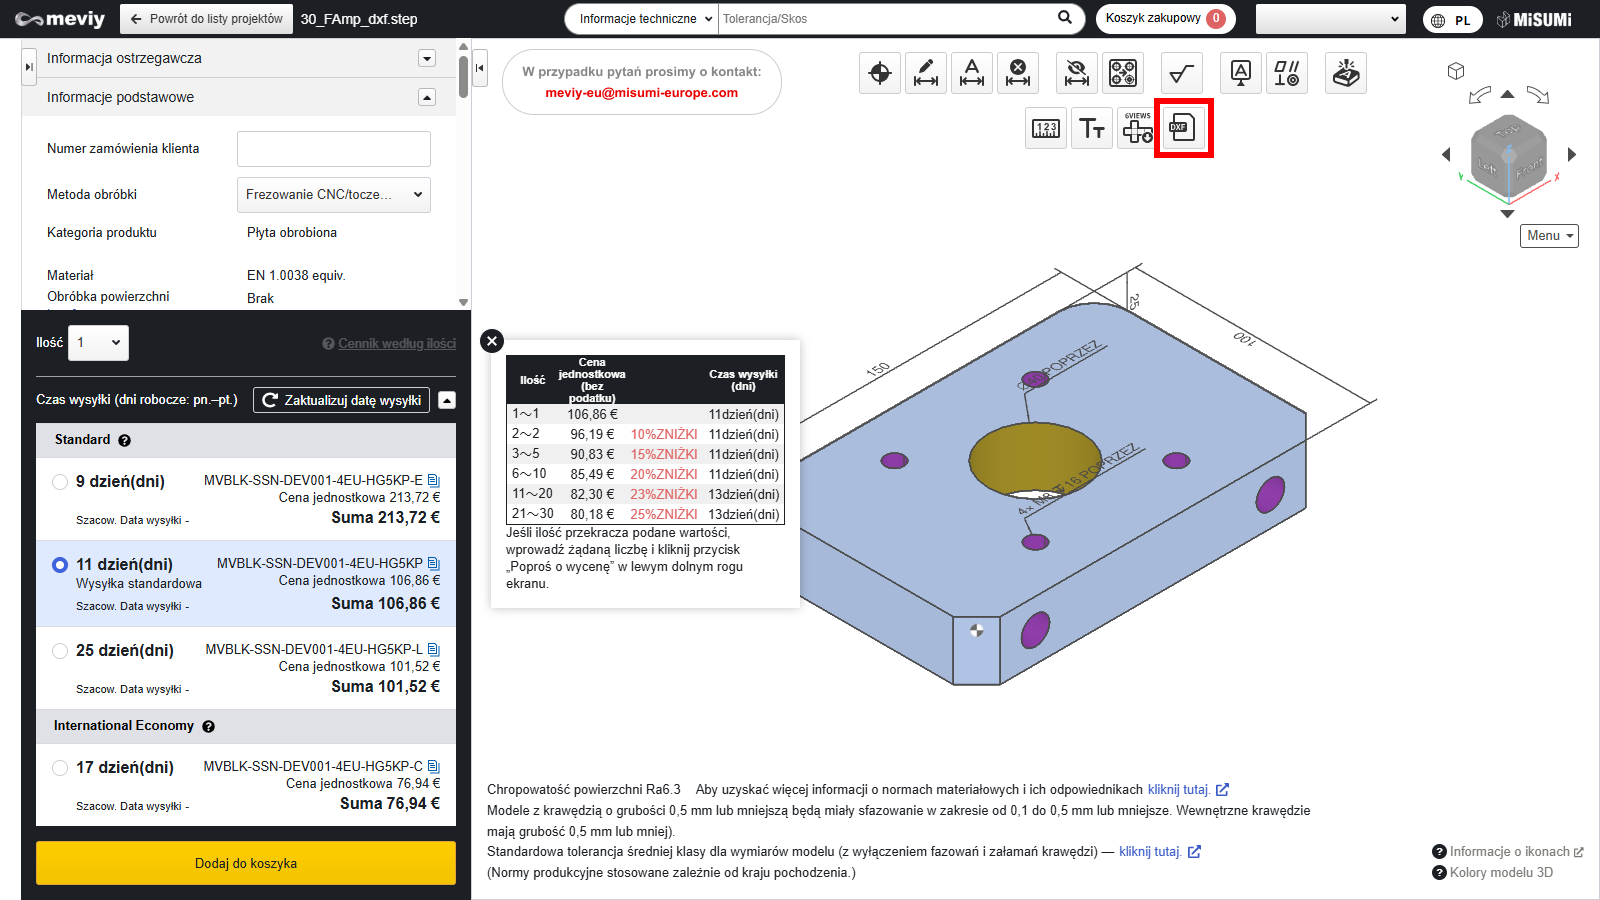Click the origin crosshair tool icon
1600x900 pixels.
880,73
